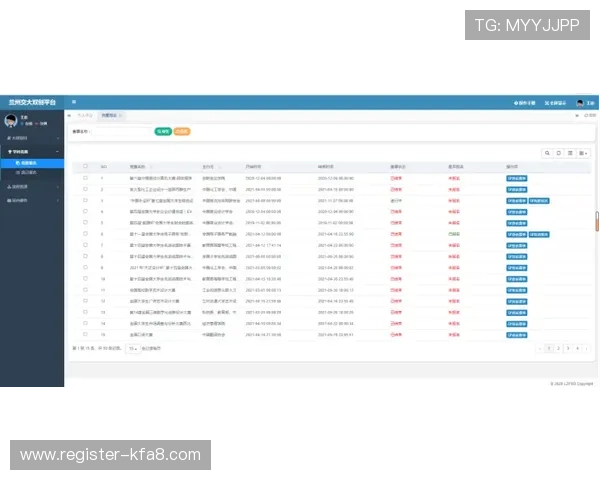This screenshot has width=600, height=480.
Task: Open operation manual in header
Action: coord(525,102)
